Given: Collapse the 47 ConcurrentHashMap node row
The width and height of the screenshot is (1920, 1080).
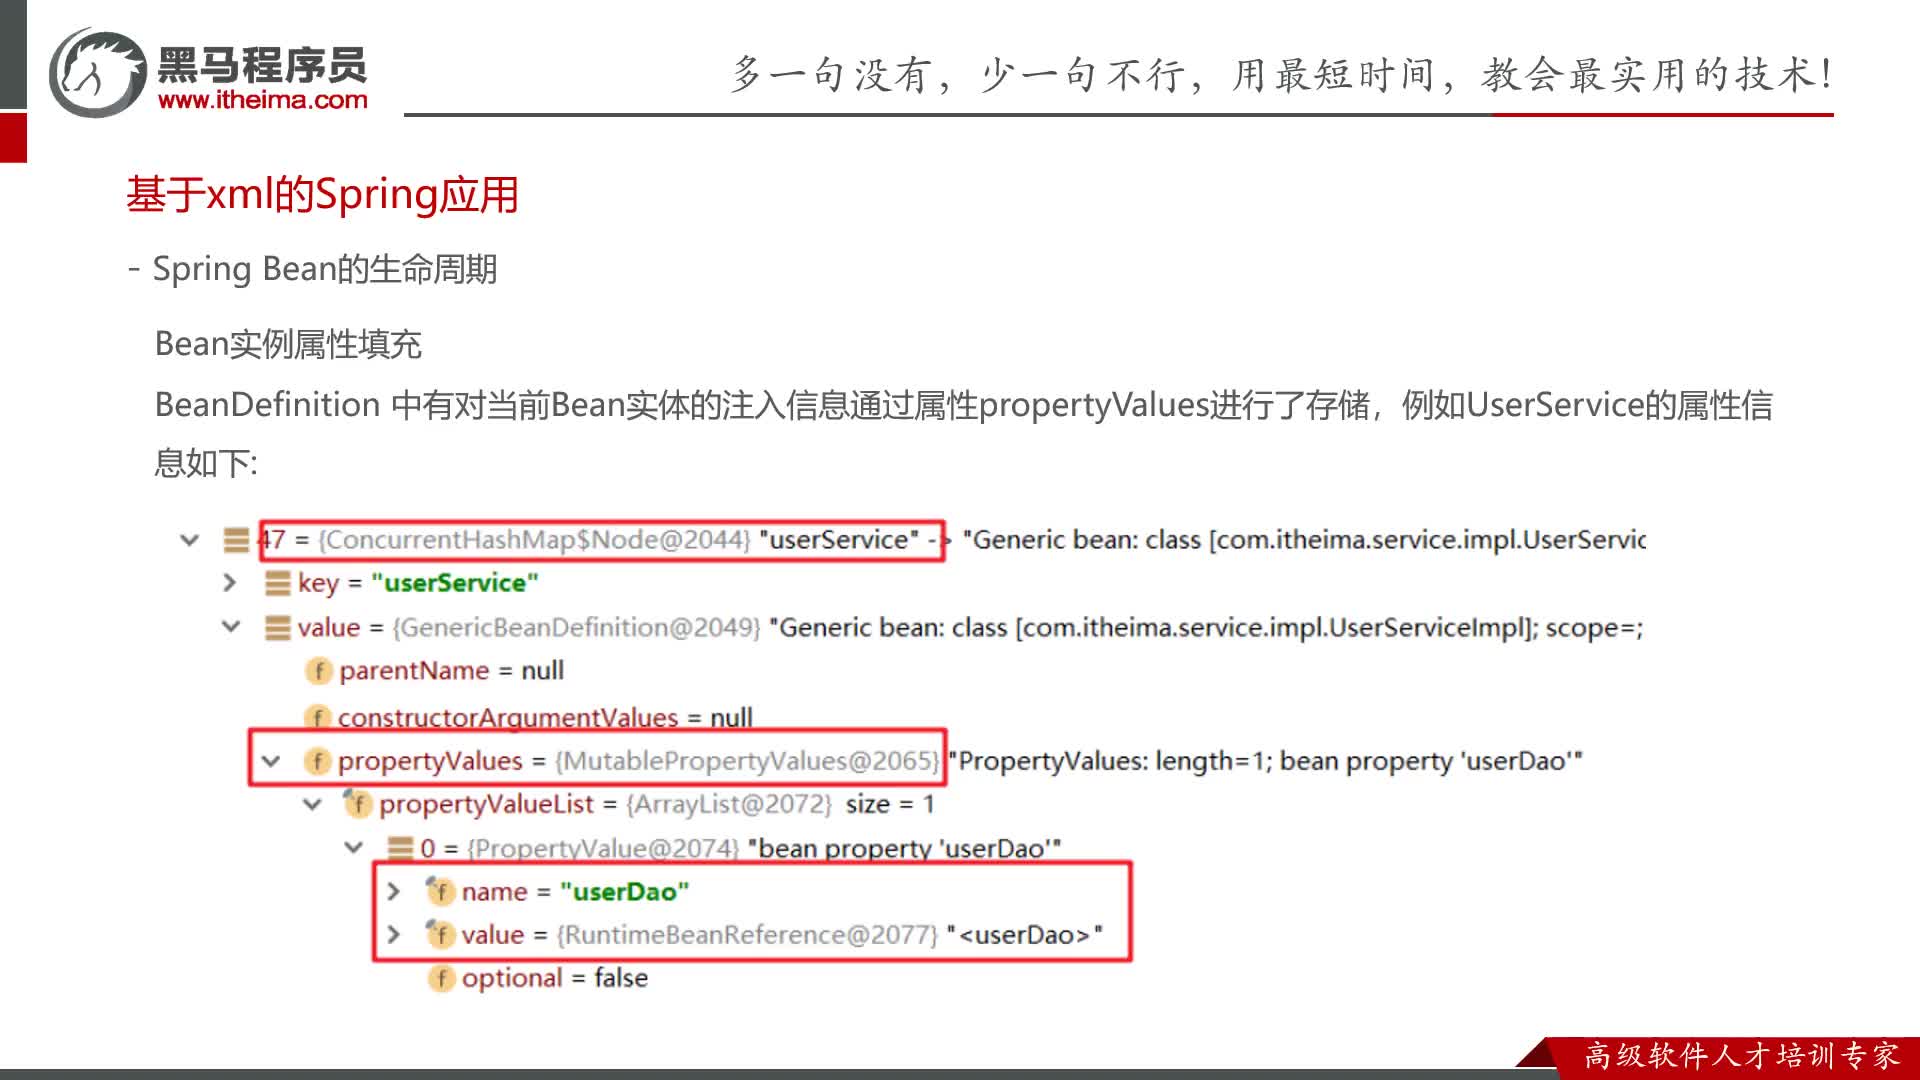Looking at the screenshot, I should click(189, 540).
